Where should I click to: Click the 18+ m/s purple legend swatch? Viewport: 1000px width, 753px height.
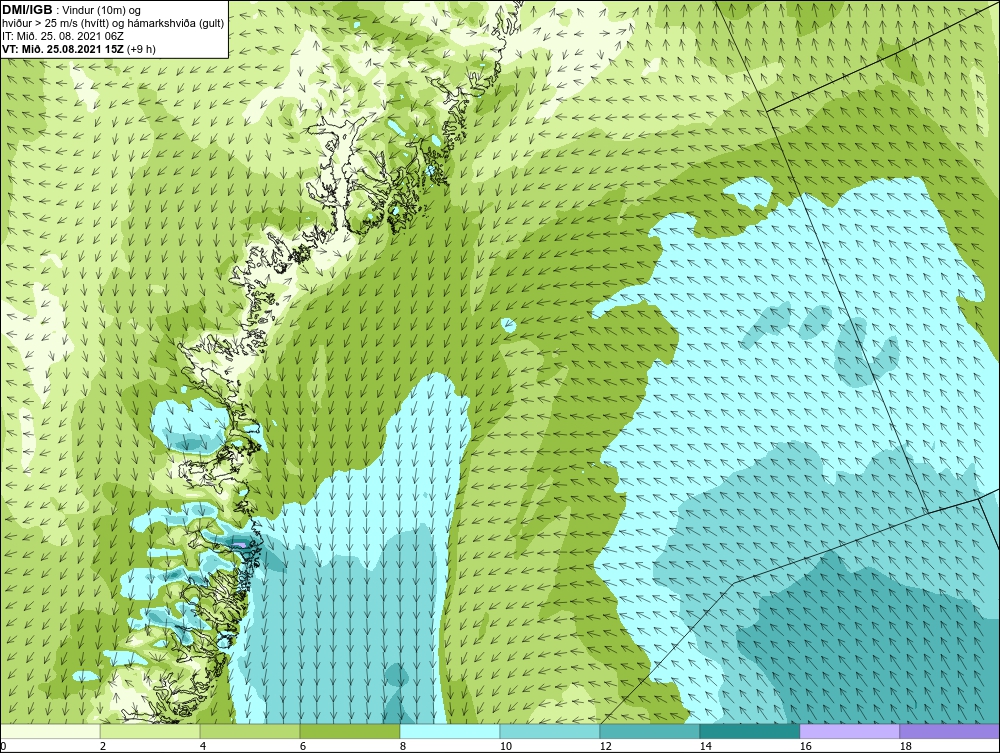click(950, 731)
